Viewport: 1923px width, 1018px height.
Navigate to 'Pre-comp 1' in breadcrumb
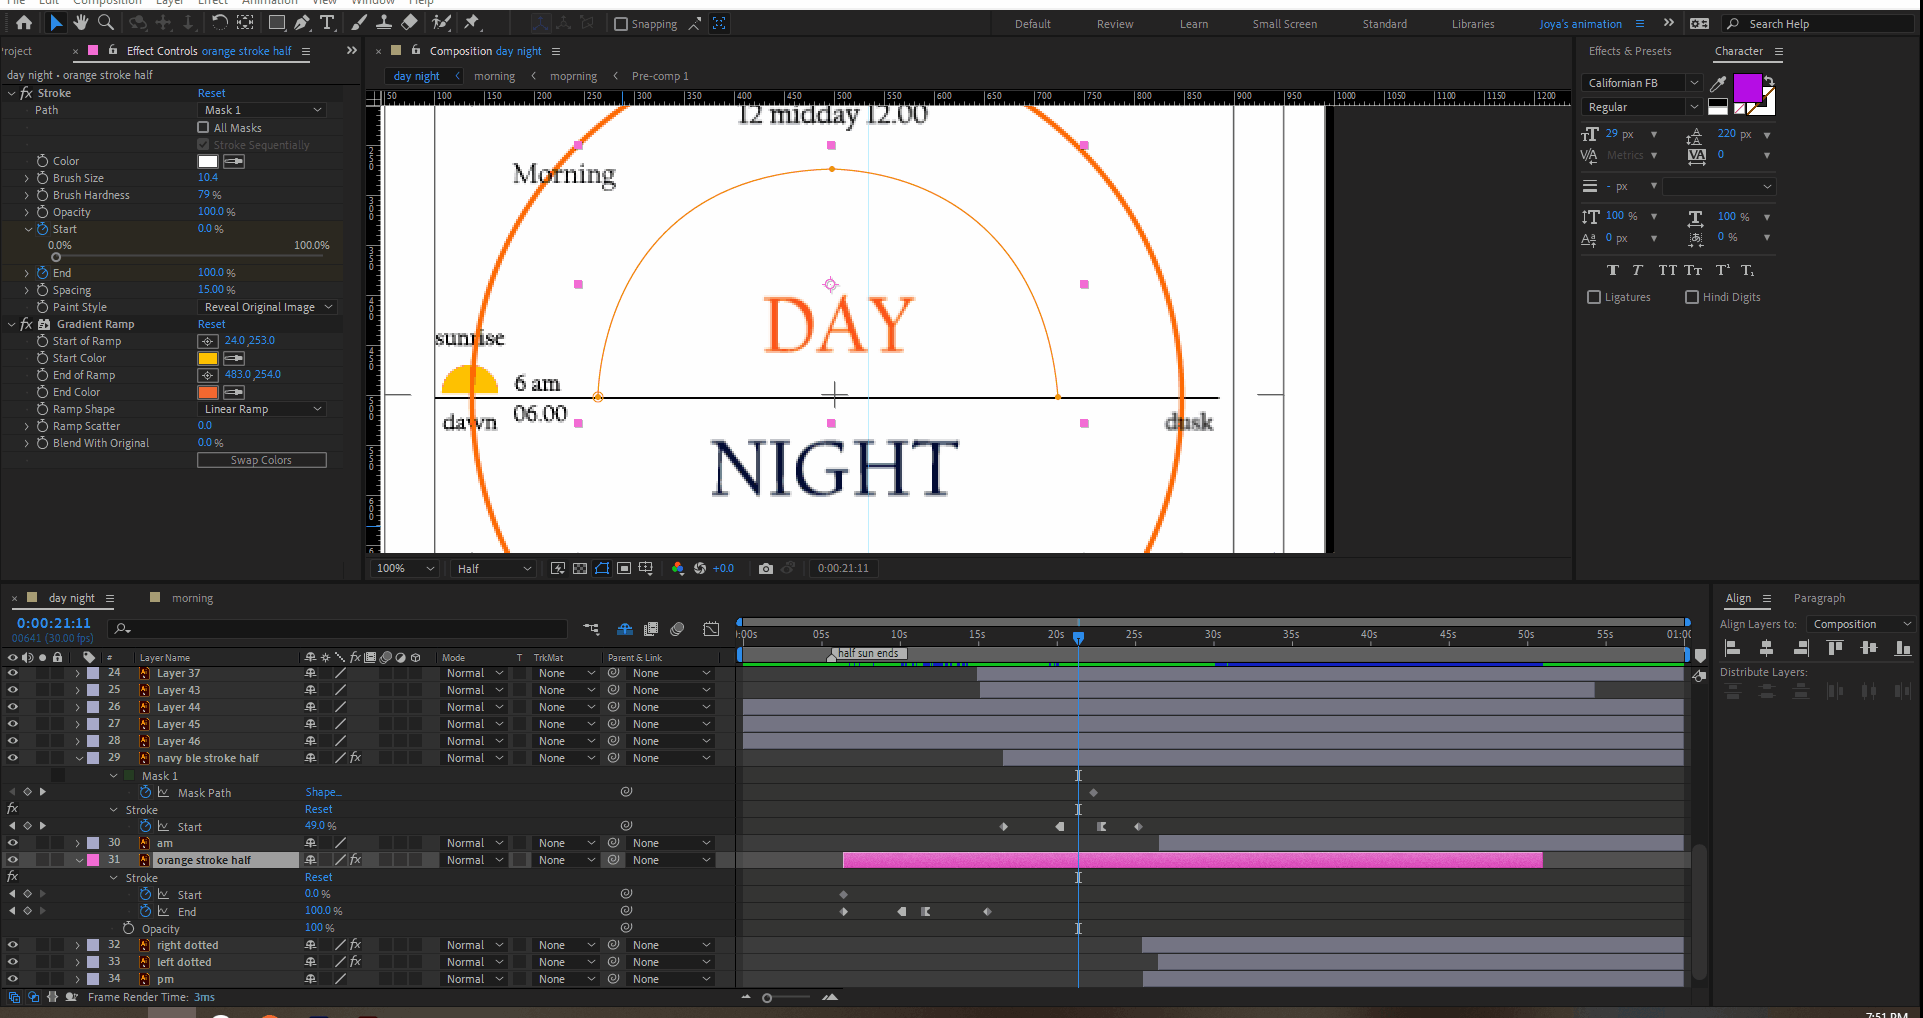[660, 76]
